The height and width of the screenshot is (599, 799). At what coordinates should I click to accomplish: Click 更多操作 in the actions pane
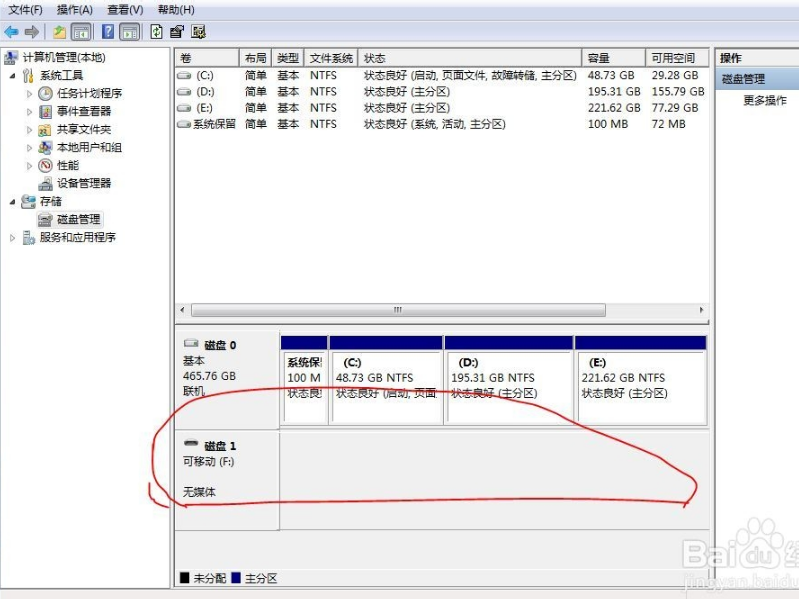(764, 101)
